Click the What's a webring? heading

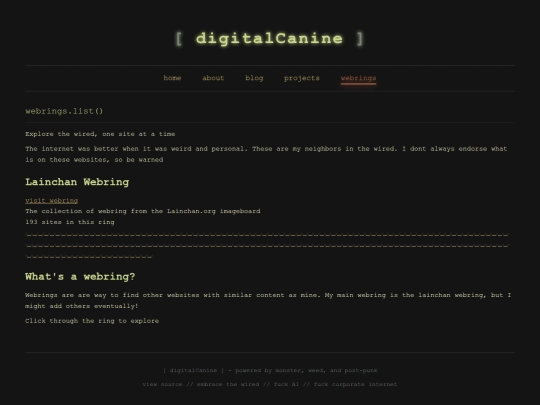[x=80, y=277]
